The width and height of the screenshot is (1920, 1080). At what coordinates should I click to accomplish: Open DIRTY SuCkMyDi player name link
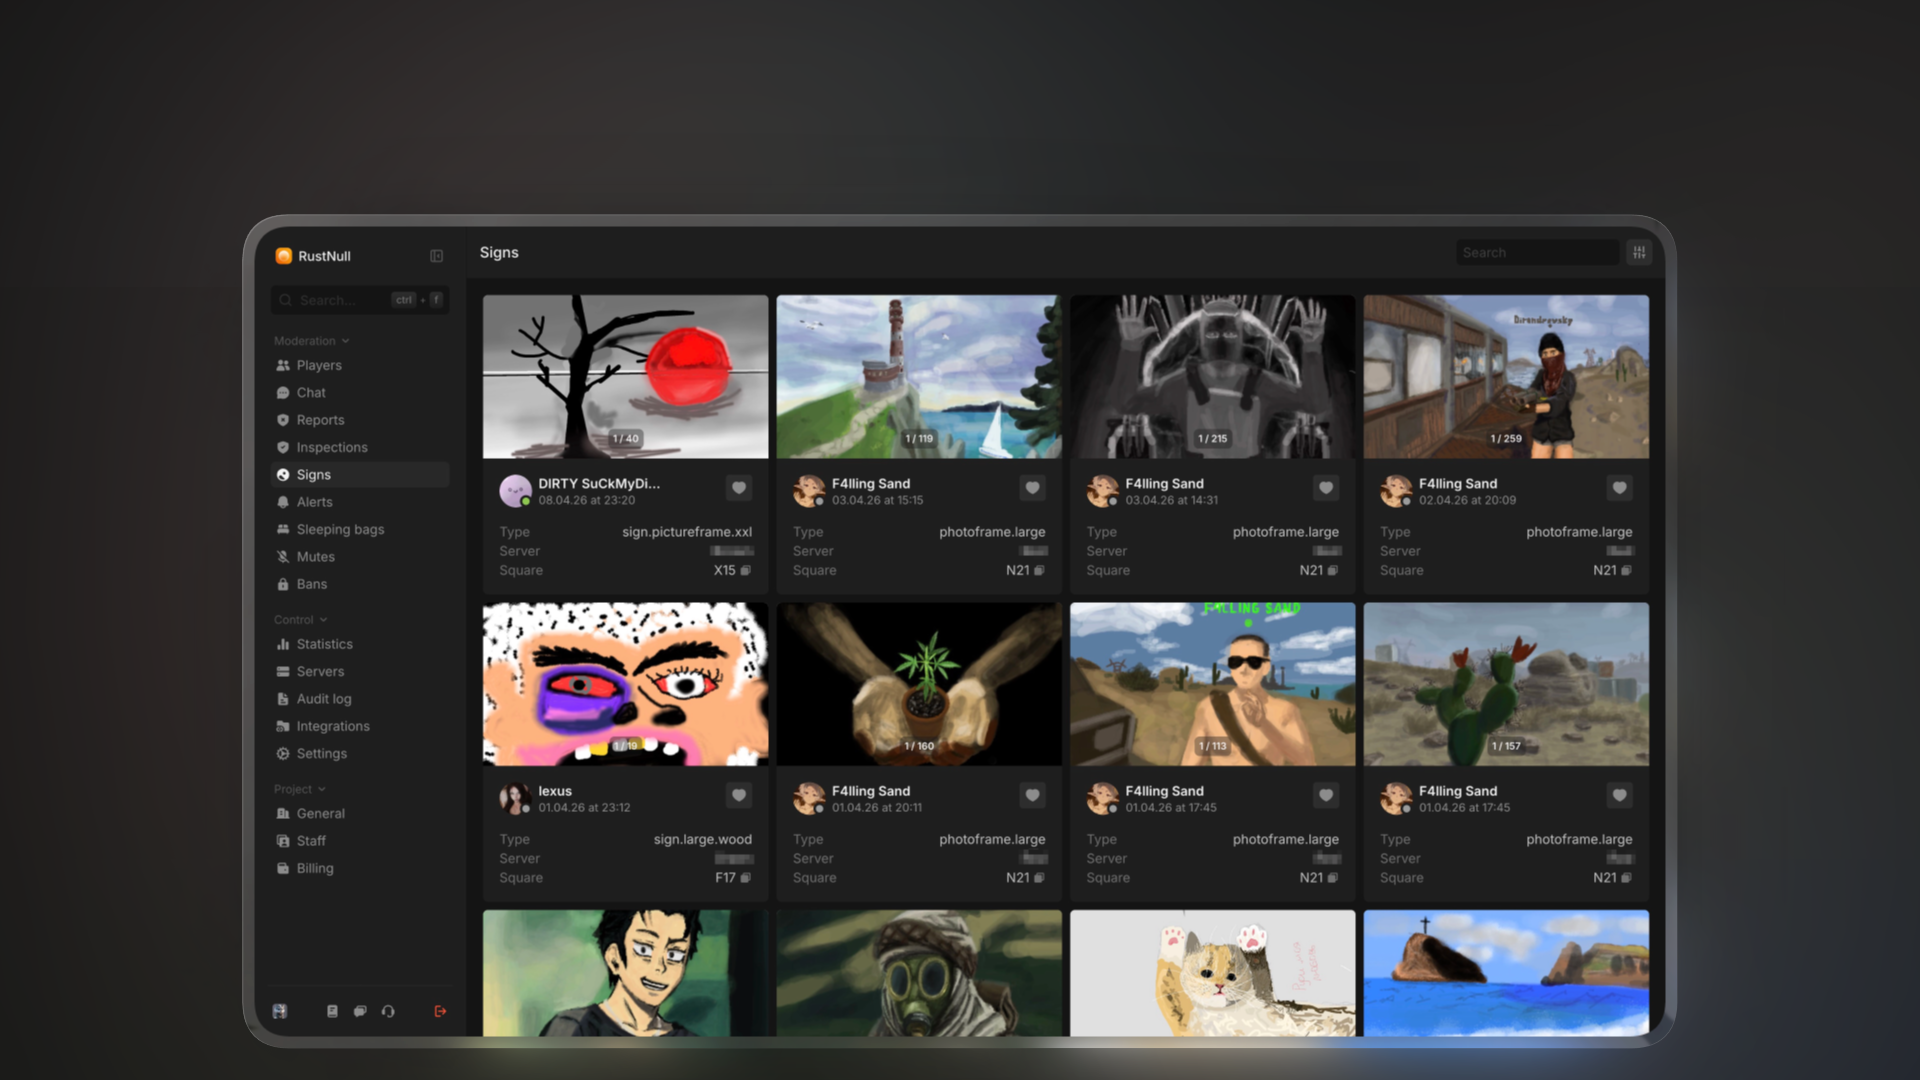coord(598,484)
